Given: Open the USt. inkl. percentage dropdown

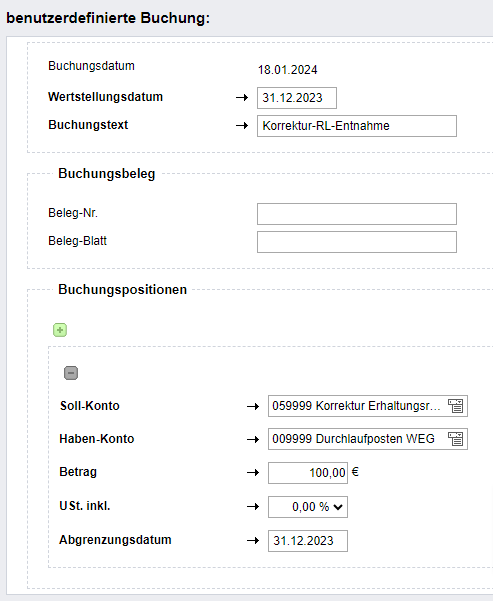Looking at the screenshot, I should [x=308, y=507].
